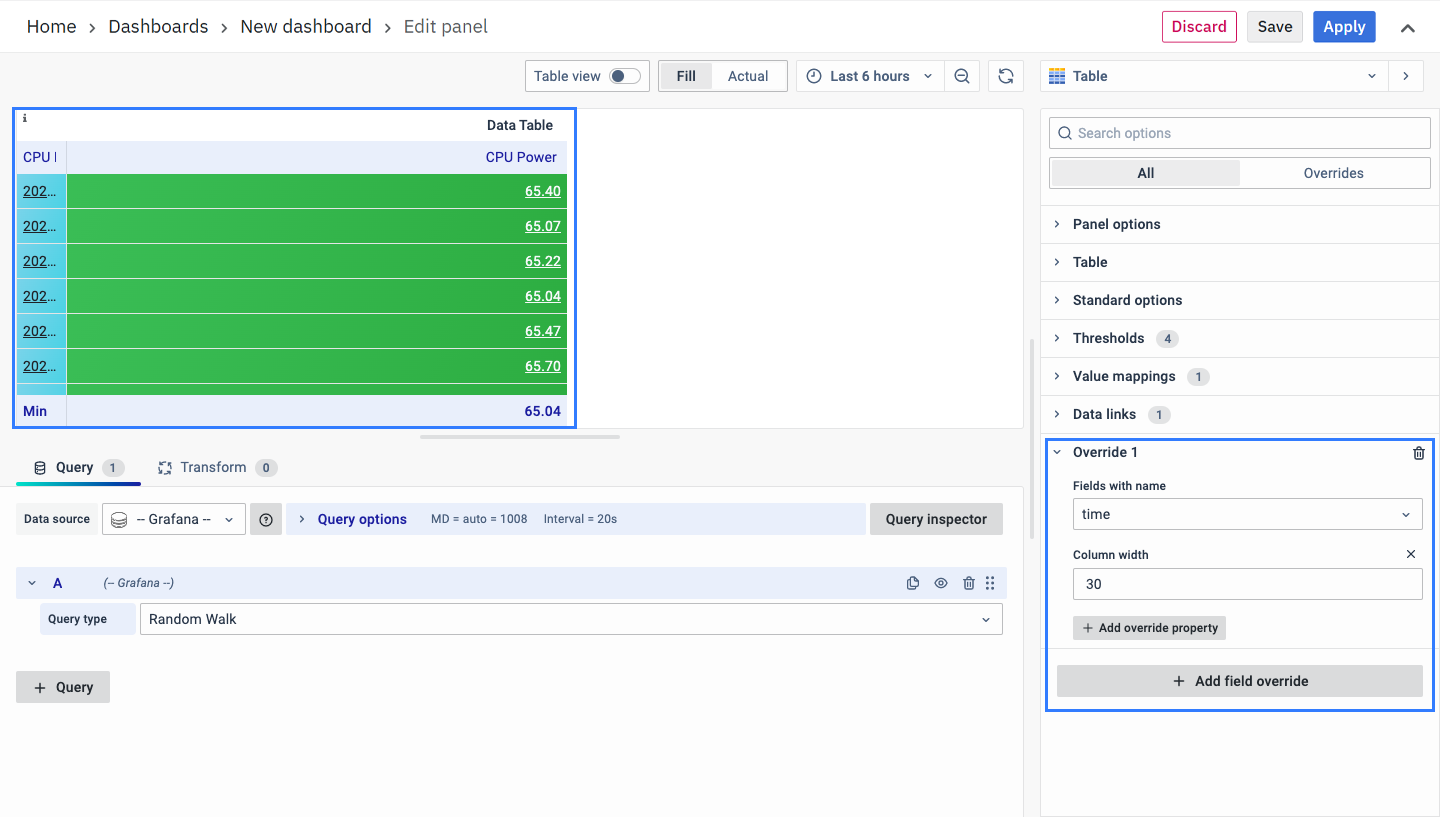This screenshot has width=1440, height=817.
Task: Click Add field override button
Action: (1239, 681)
